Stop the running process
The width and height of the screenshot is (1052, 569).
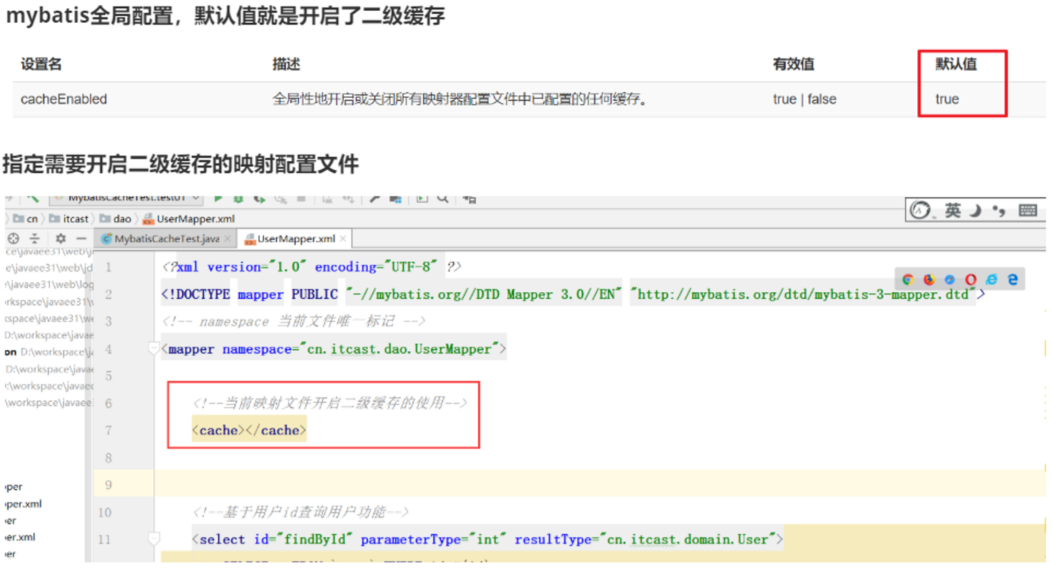pyautogui.click(x=301, y=199)
